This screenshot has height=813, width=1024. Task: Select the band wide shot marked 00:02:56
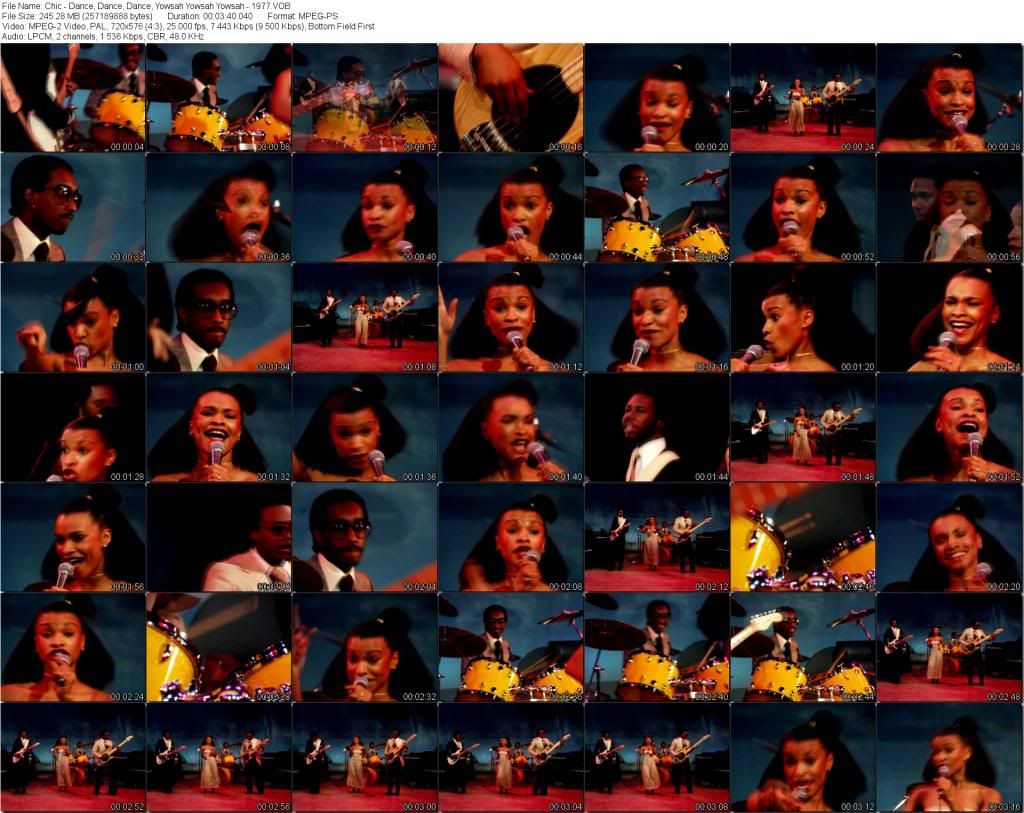pos(219,758)
